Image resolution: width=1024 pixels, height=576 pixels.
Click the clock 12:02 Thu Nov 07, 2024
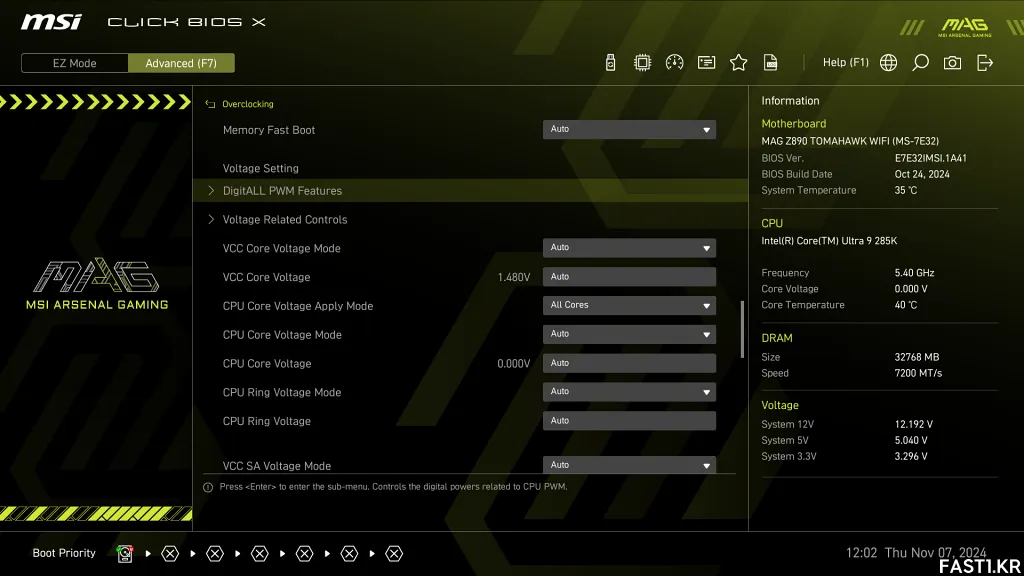916,552
